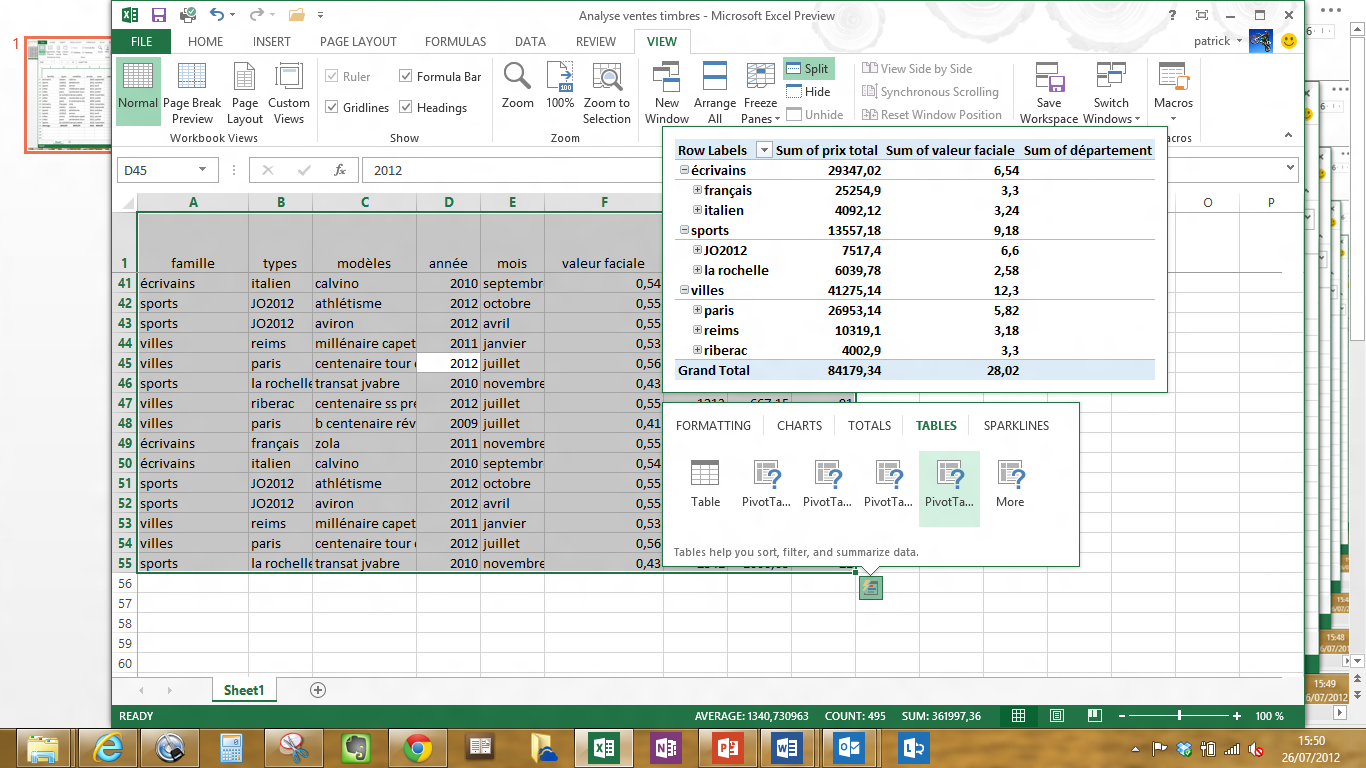Uncheck the Gridlines checkbox

tap(332, 108)
